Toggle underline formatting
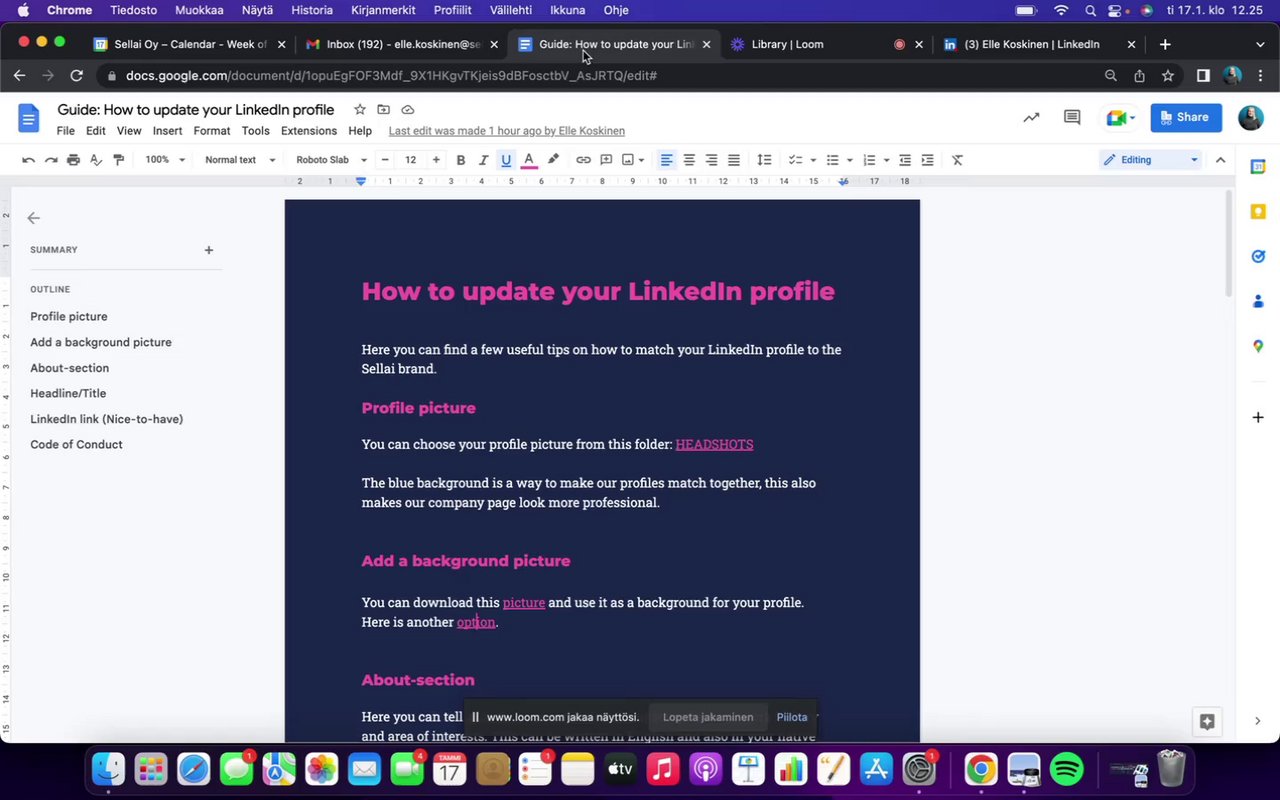 506,160
